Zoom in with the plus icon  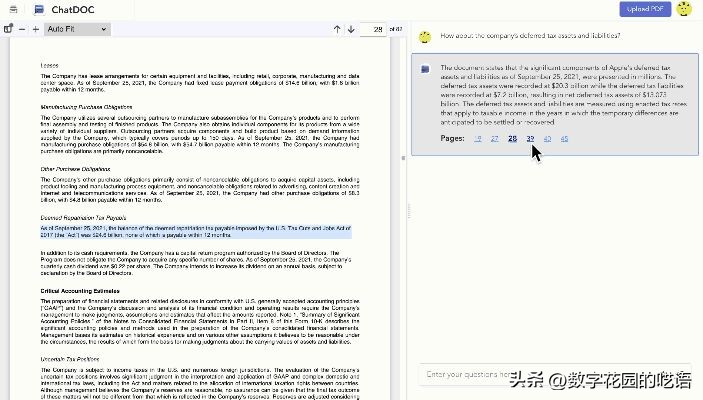pos(36,29)
